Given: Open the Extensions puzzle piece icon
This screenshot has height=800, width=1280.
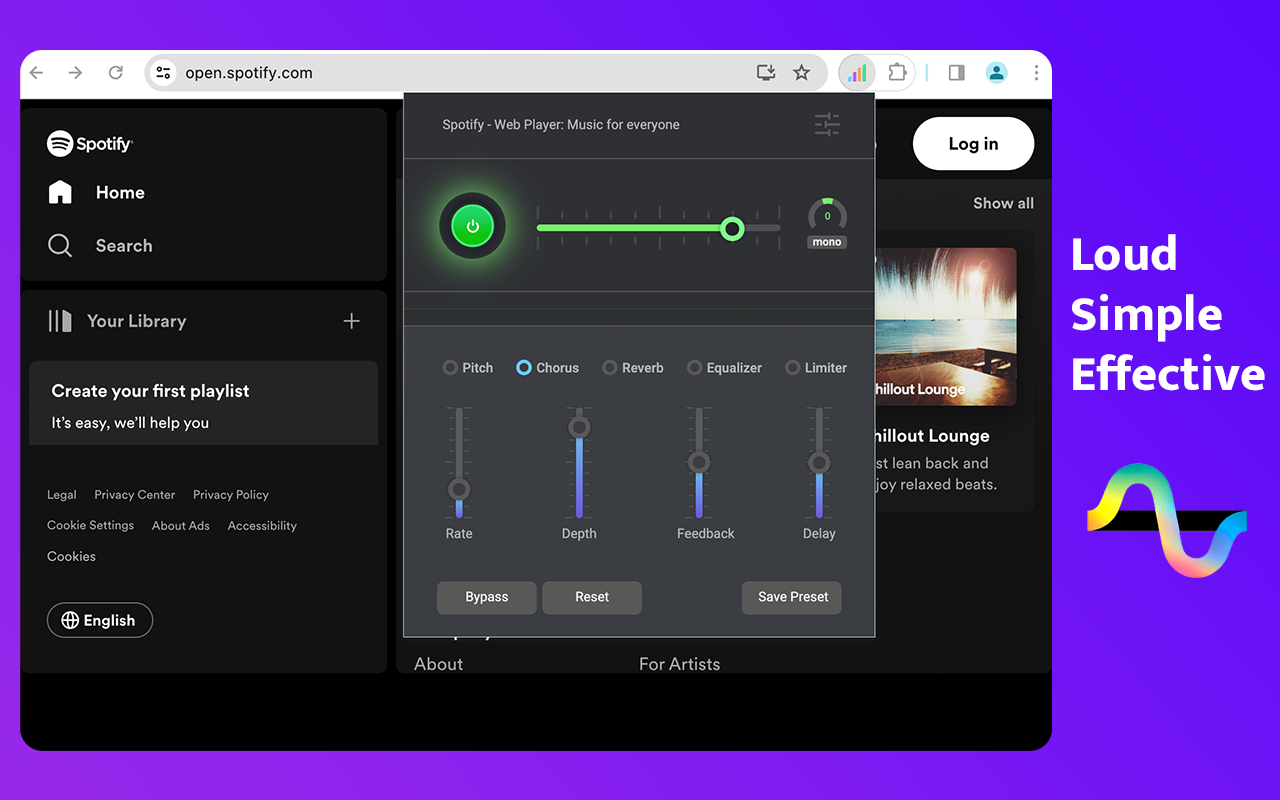Looking at the screenshot, I should pos(897,73).
